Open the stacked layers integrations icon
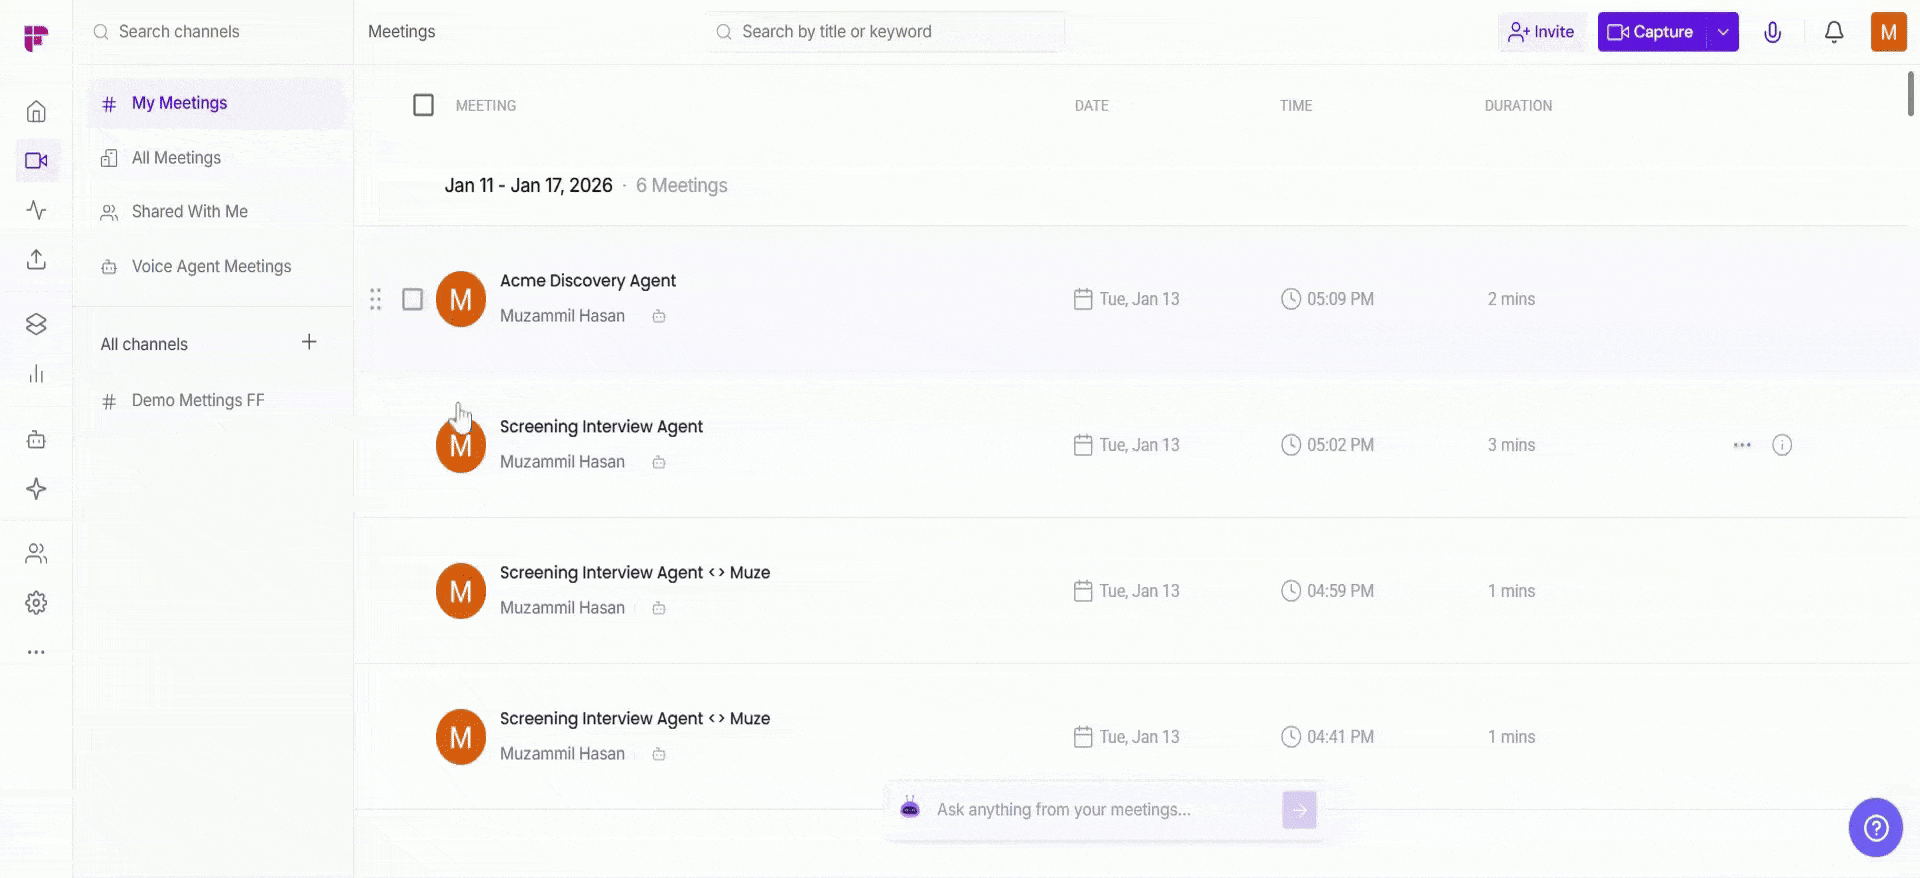This screenshot has height=878, width=1920. [36, 324]
